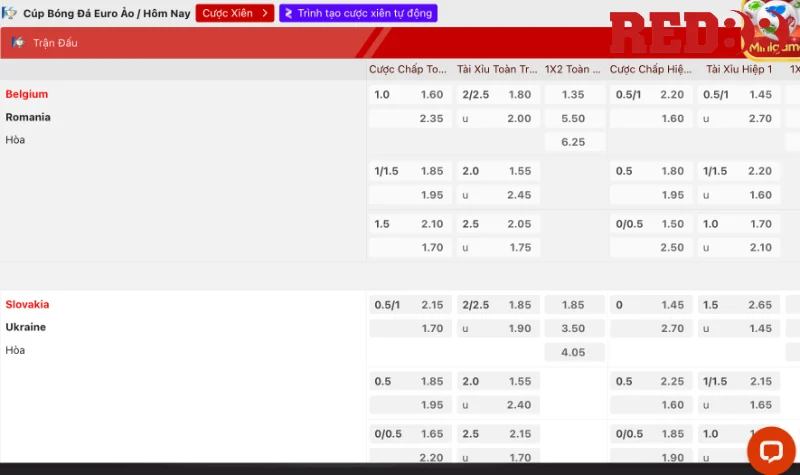800x475 pixels.
Task: Select Belgium 1X2 odds 1.35
Action: 574,95
